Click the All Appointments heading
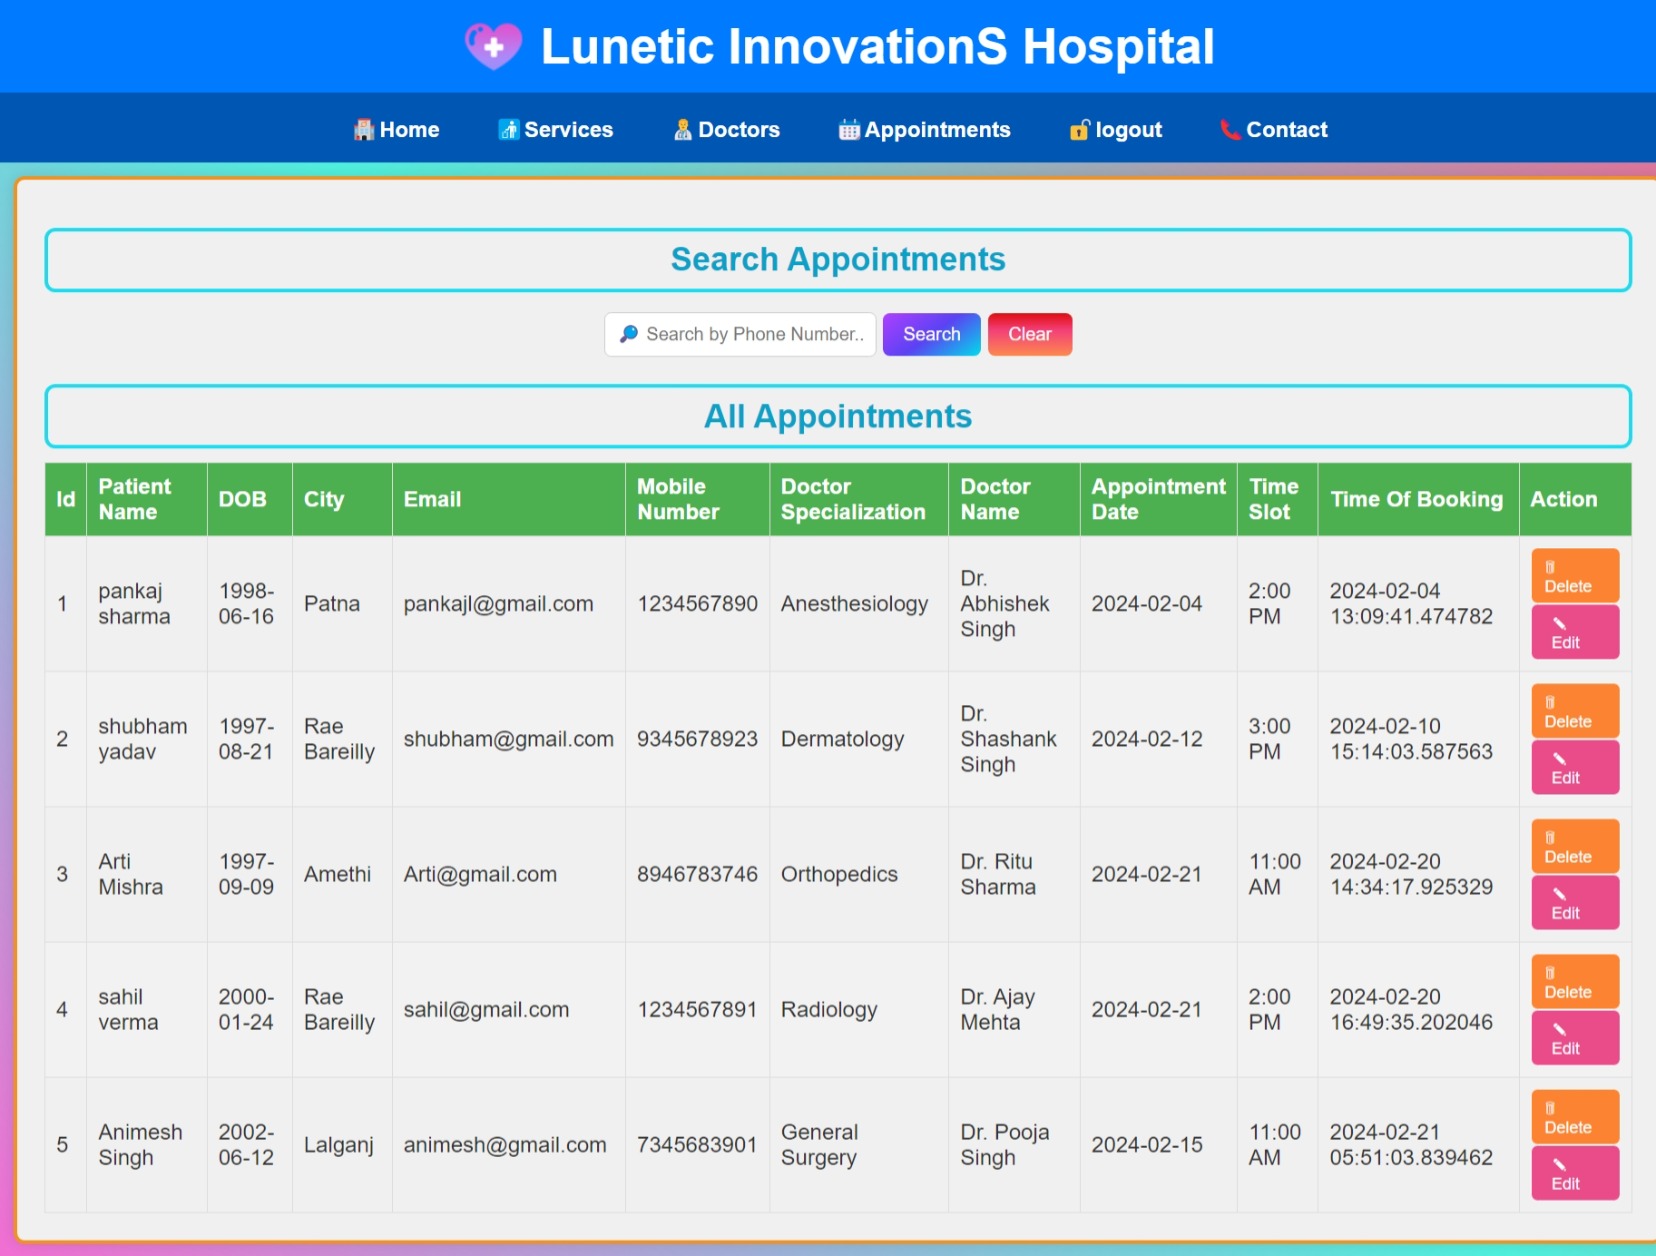 838,416
